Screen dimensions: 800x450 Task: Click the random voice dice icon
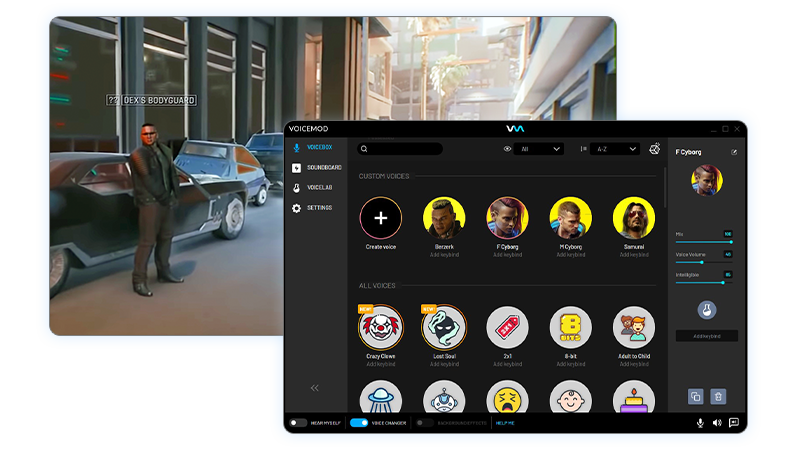(x=654, y=149)
